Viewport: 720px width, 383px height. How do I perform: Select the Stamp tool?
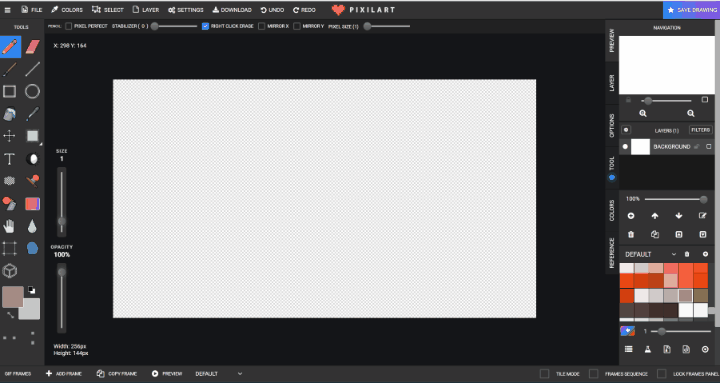click(x=33, y=181)
